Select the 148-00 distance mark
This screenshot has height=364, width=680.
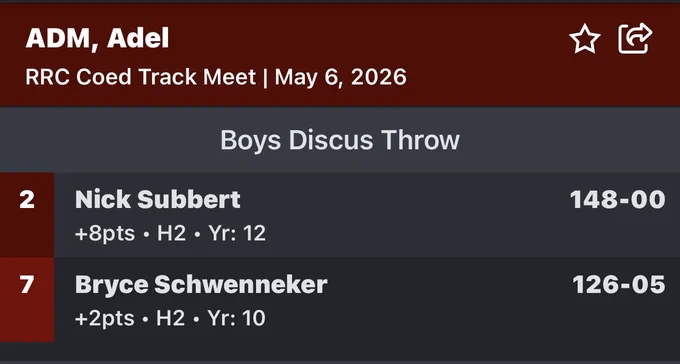click(x=618, y=200)
